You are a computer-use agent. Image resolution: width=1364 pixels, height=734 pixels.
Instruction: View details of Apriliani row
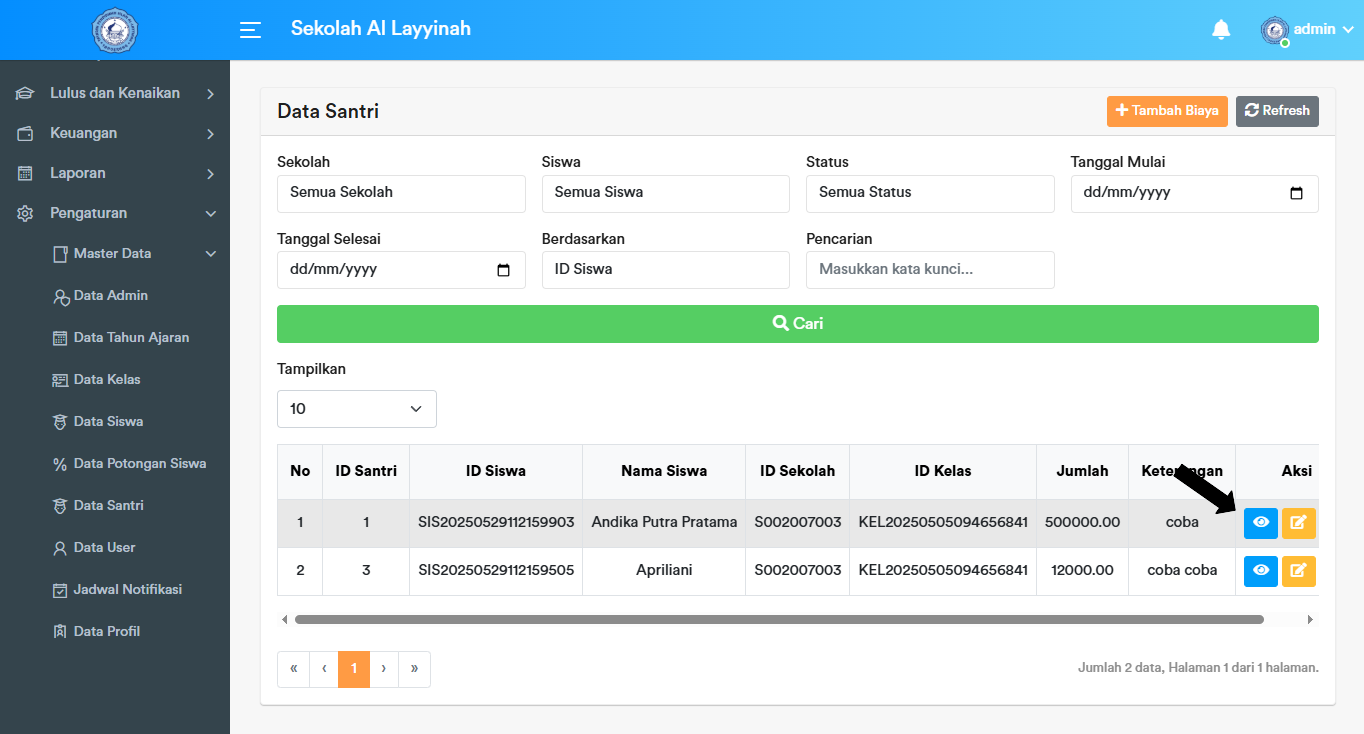[x=1260, y=571]
